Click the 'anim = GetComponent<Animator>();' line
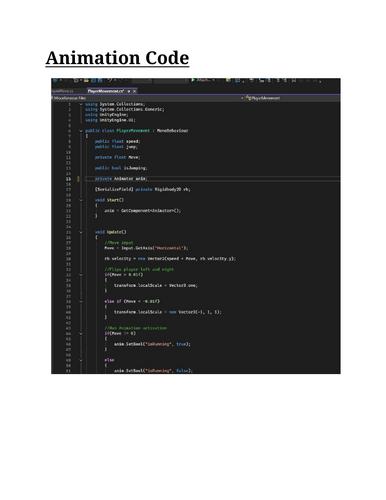Screen dimensions: 386x500 point(143,211)
